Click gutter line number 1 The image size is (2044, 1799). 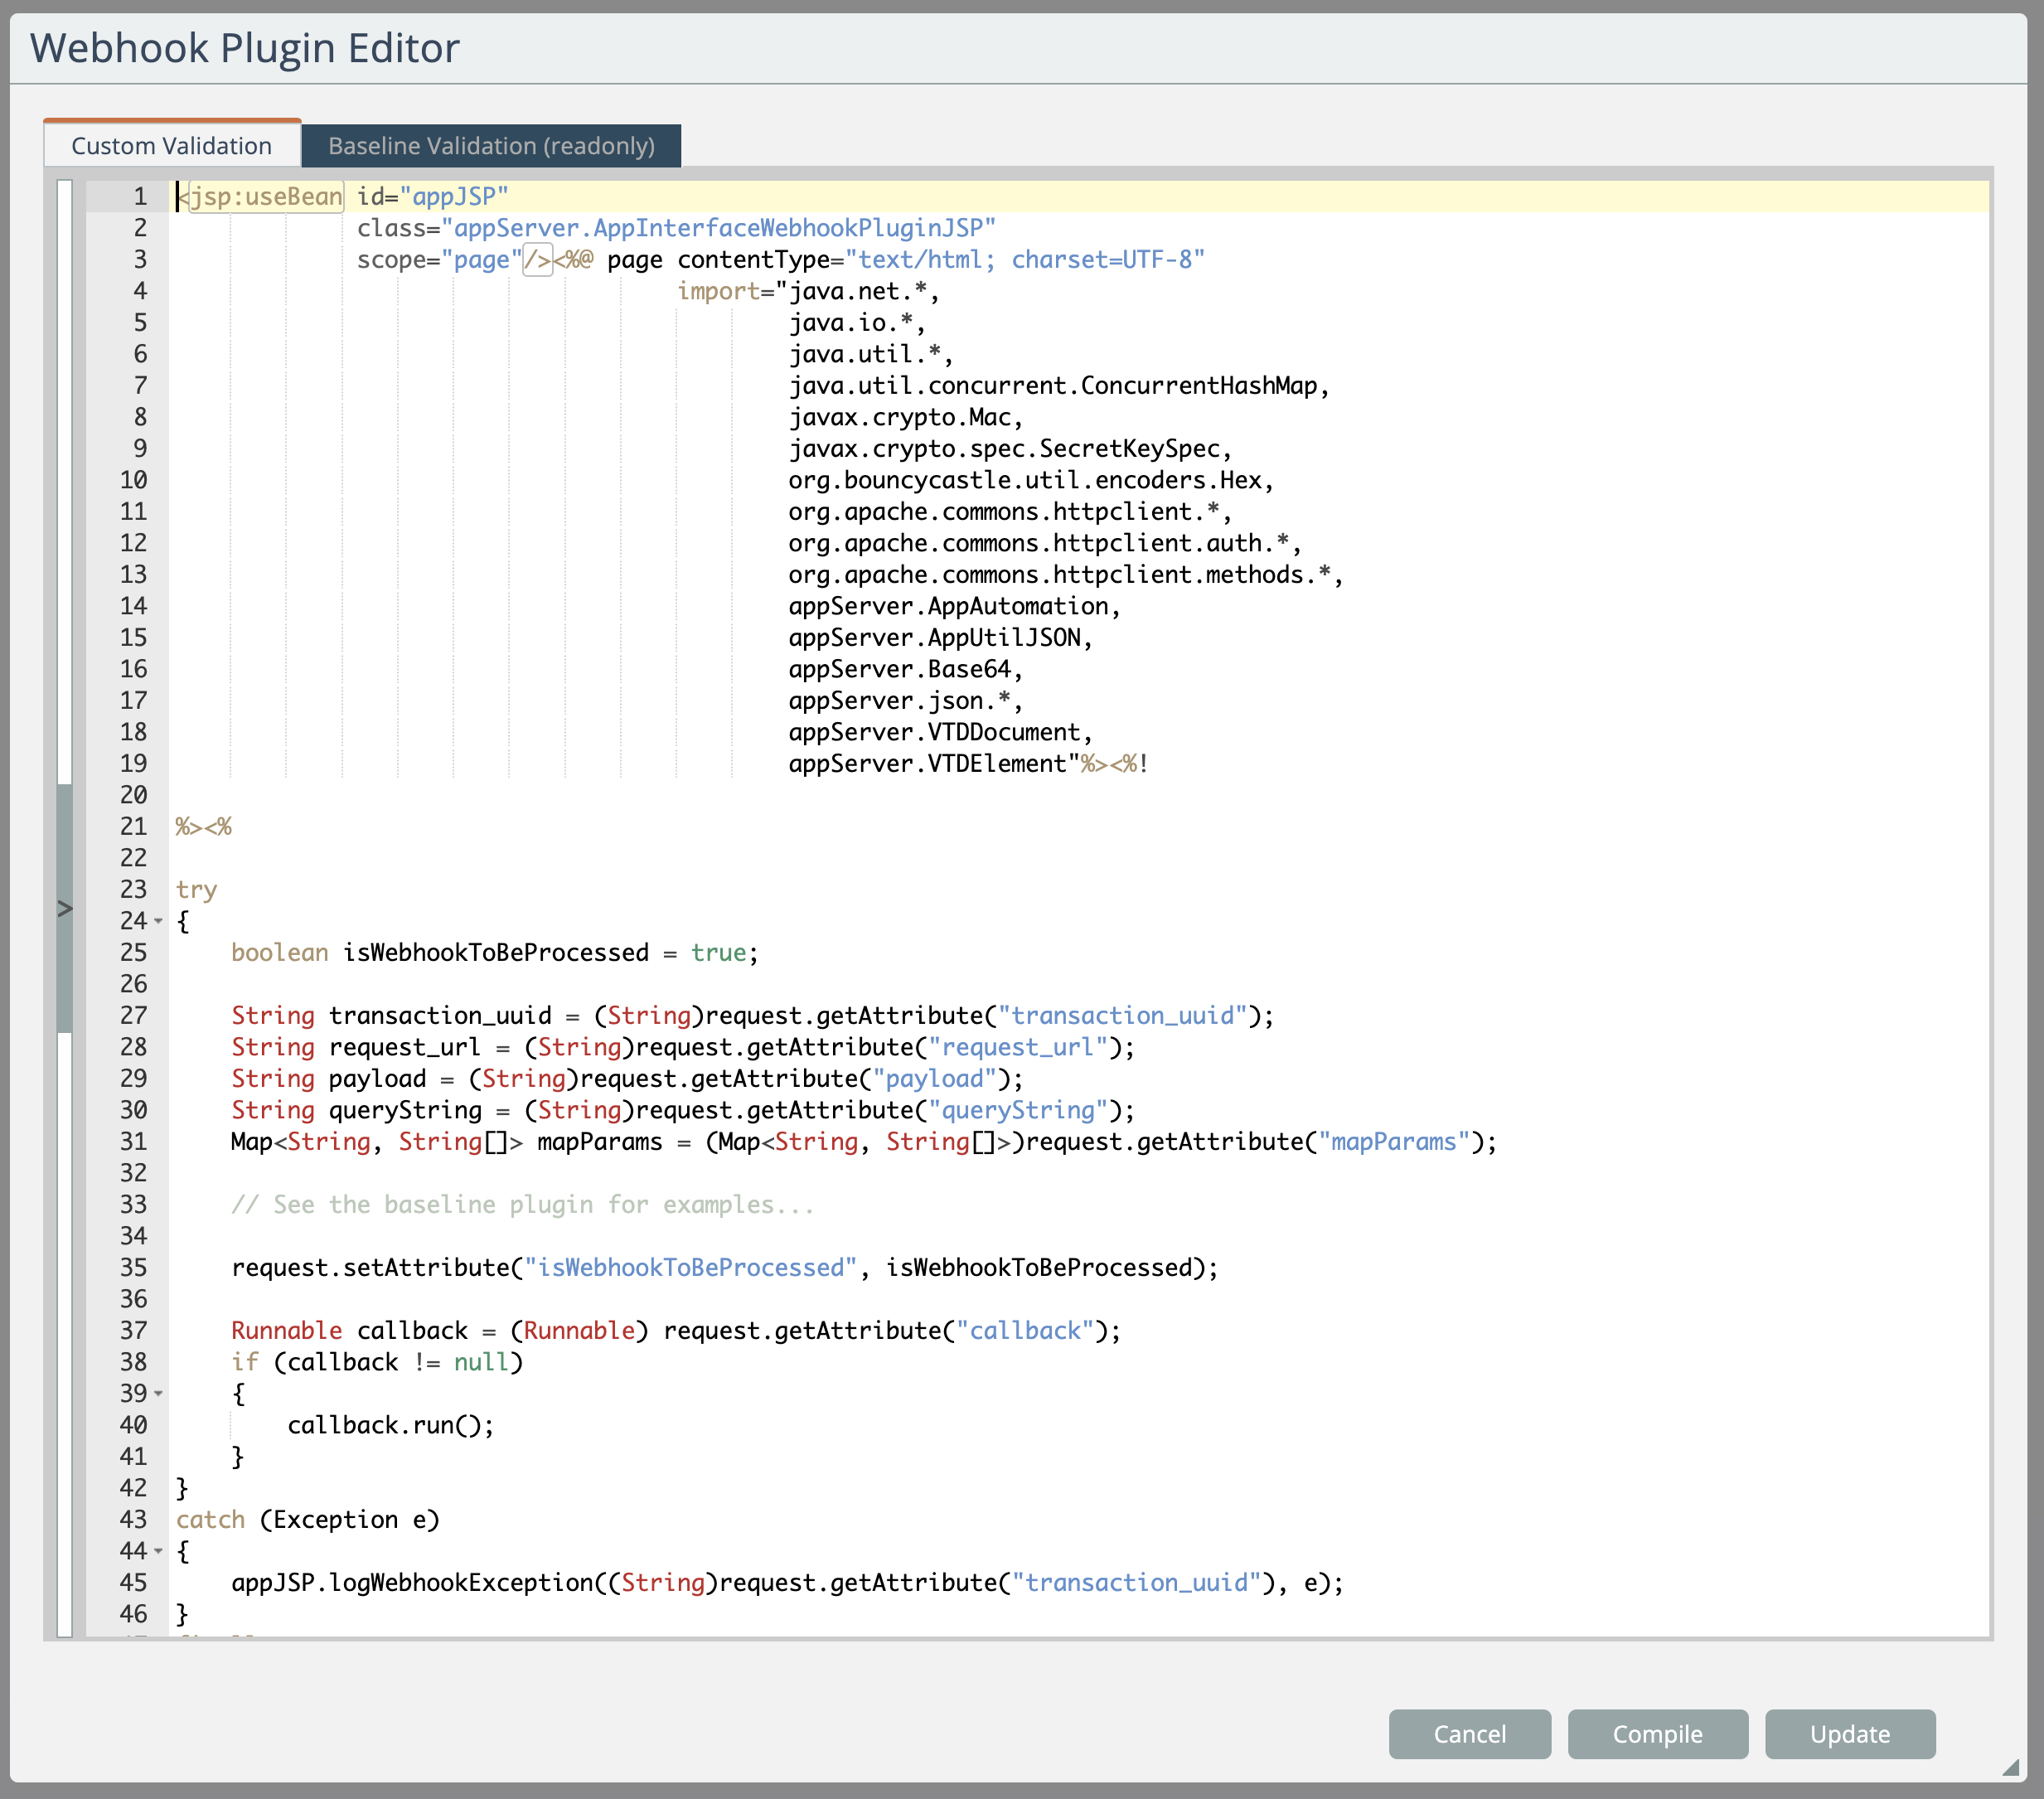(140, 197)
